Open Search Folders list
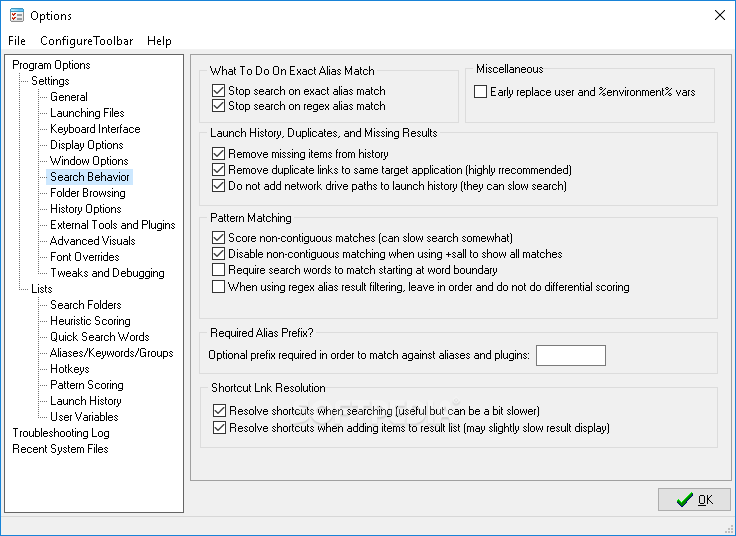Image resolution: width=736 pixels, height=536 pixels. (x=85, y=305)
